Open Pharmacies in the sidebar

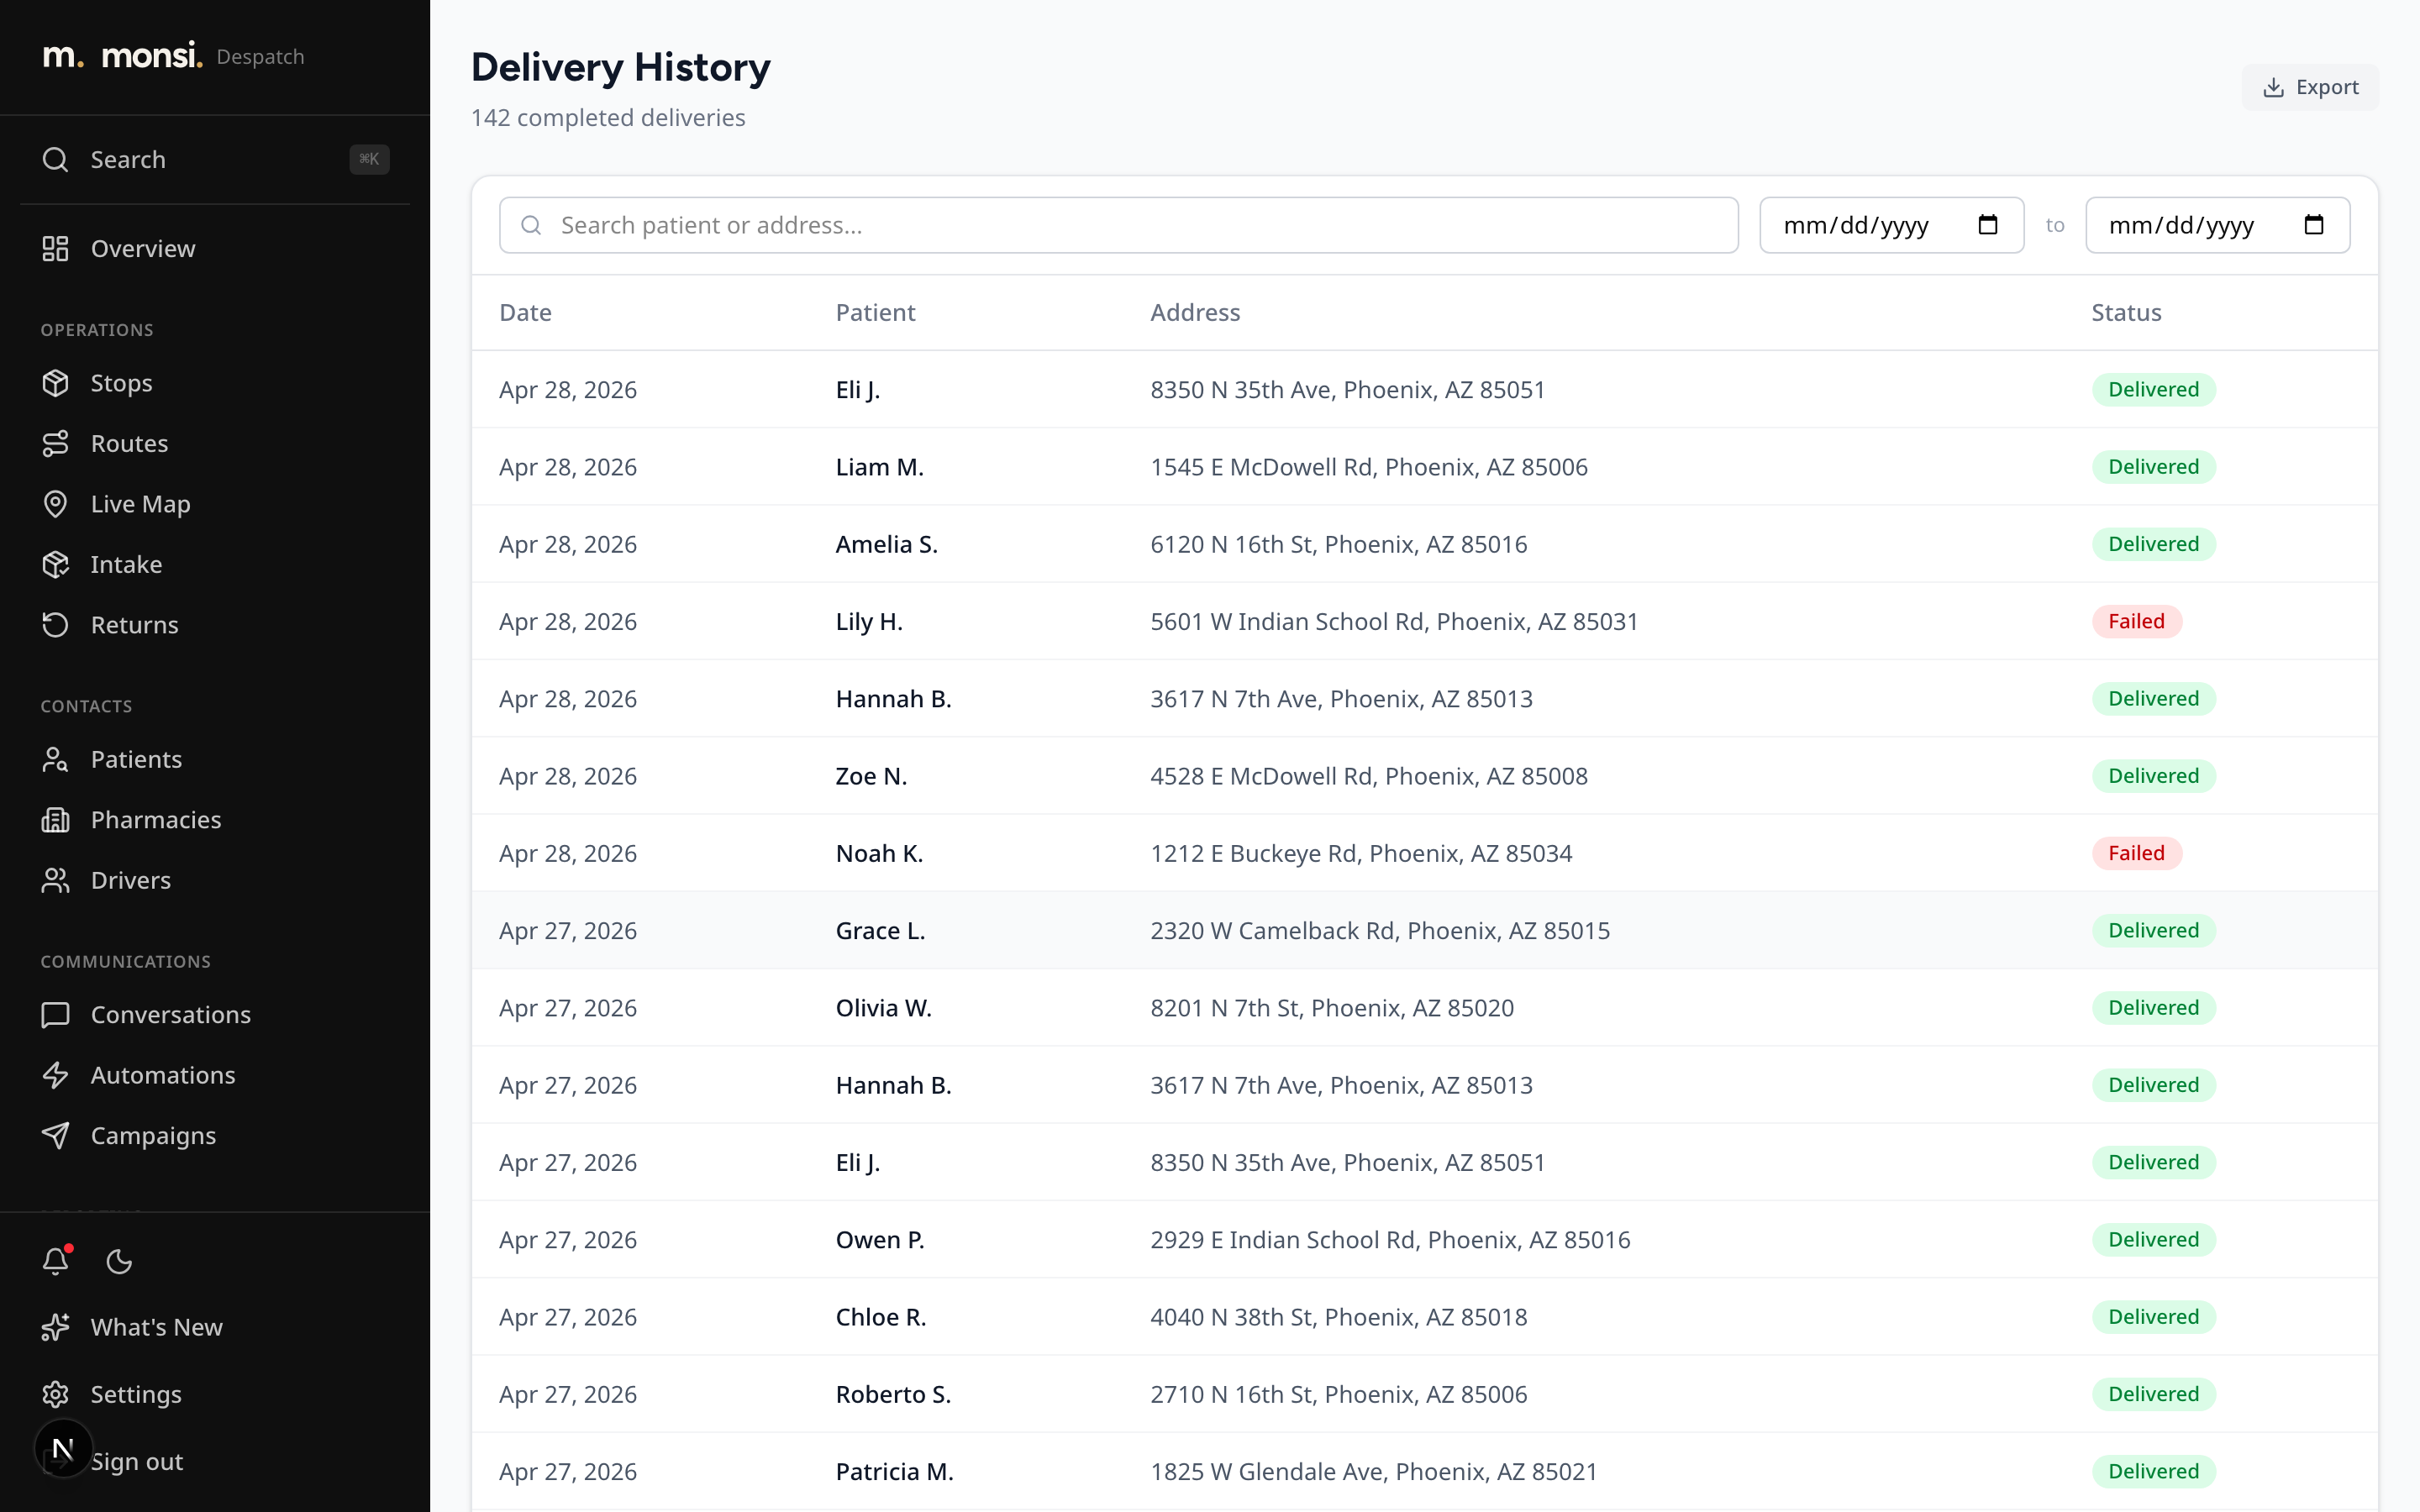pos(215,820)
